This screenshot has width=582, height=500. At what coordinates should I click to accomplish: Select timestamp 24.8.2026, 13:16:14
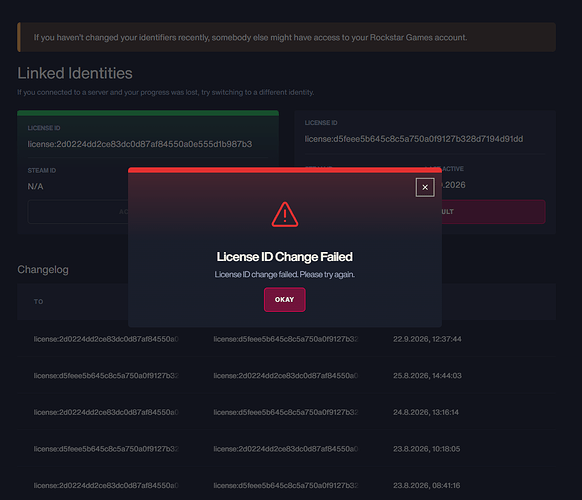click(426, 412)
